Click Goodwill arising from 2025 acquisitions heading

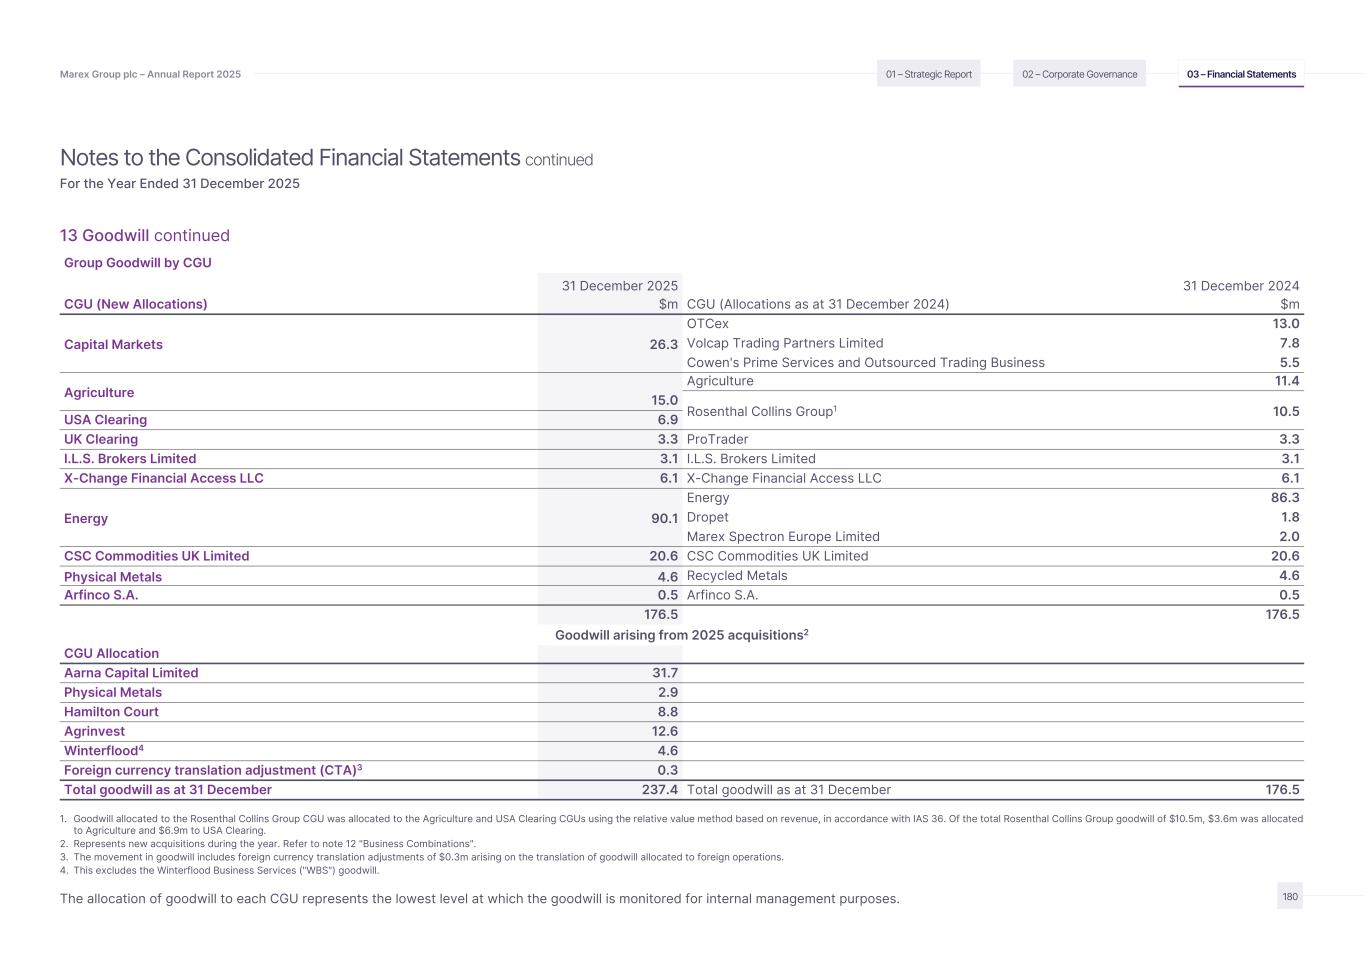[x=681, y=635]
